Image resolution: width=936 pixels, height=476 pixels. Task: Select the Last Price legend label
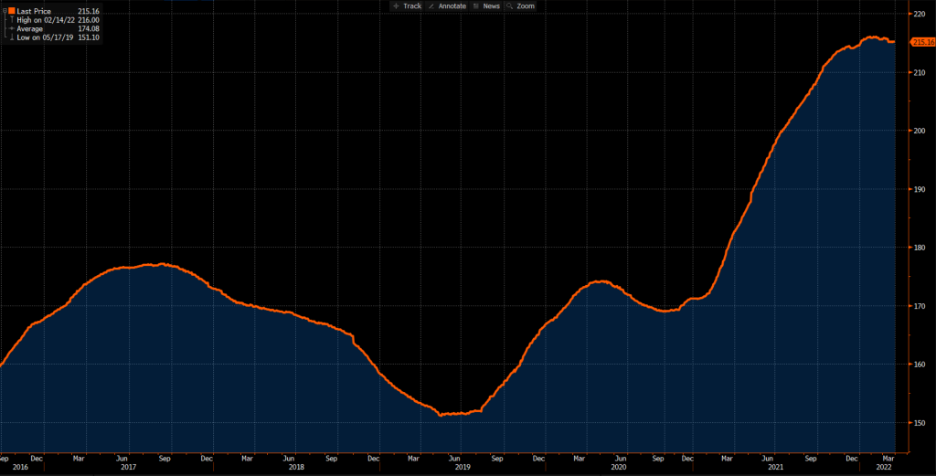point(33,11)
